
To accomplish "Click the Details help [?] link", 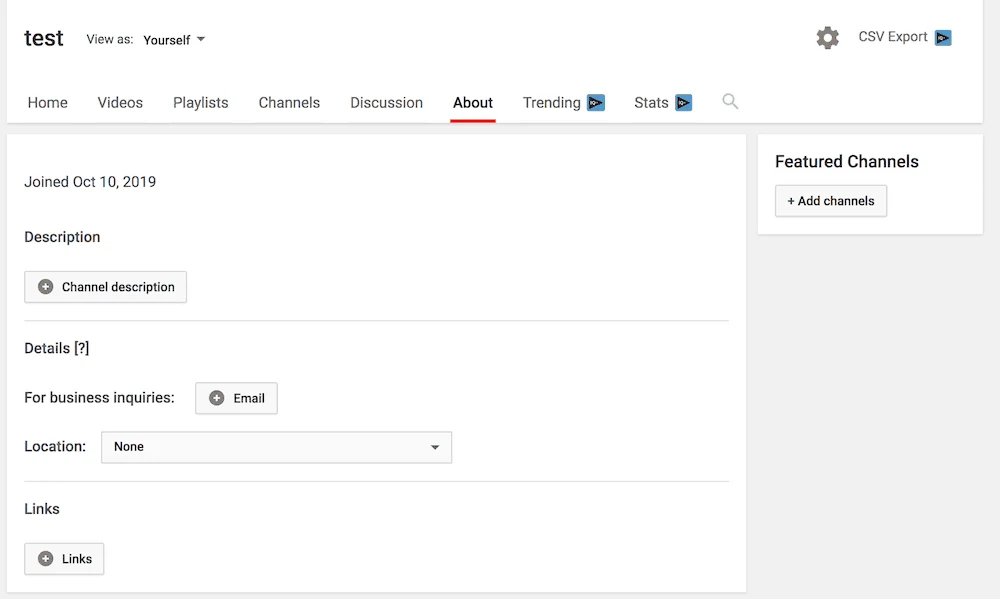I will (82, 348).
